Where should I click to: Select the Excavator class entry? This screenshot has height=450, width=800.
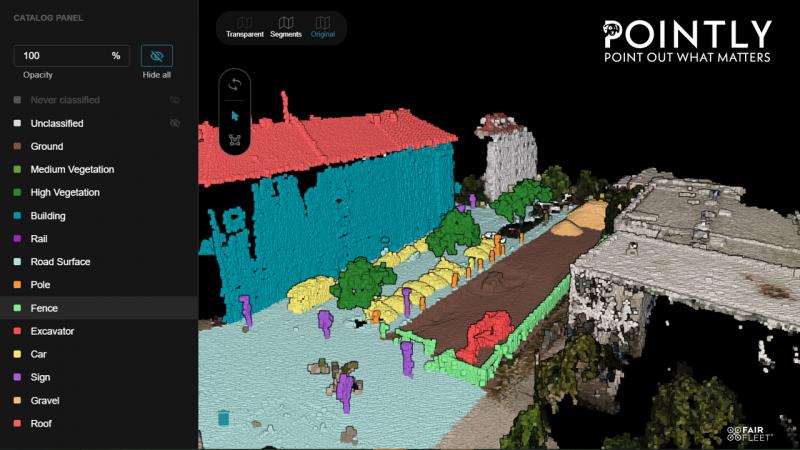pyautogui.click(x=52, y=331)
